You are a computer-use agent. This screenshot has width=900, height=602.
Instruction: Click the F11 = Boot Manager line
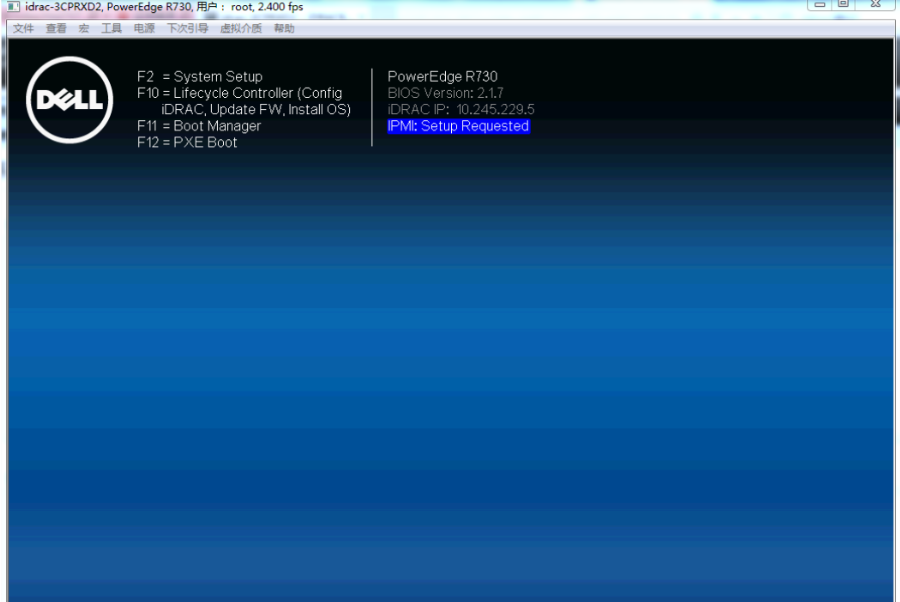pos(199,126)
